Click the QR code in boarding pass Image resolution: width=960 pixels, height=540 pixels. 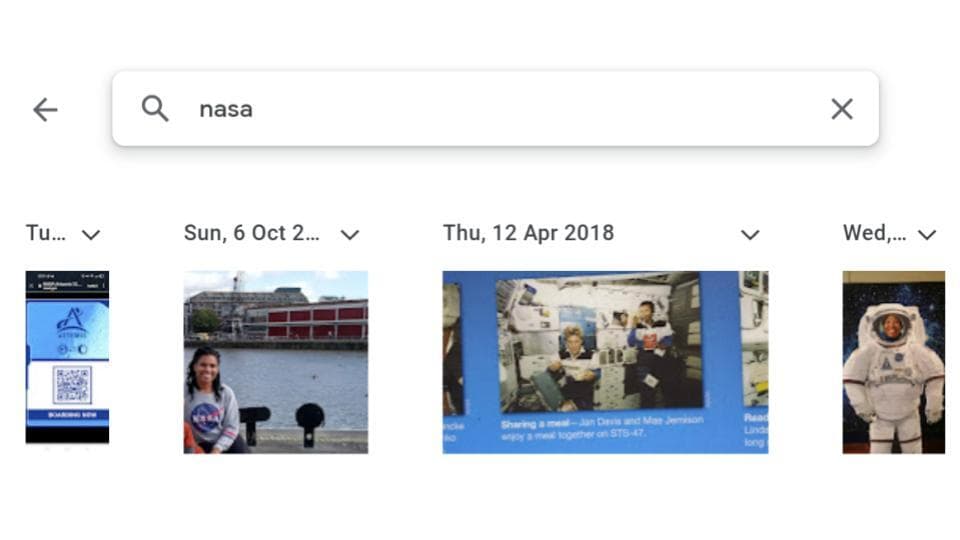click(72, 384)
